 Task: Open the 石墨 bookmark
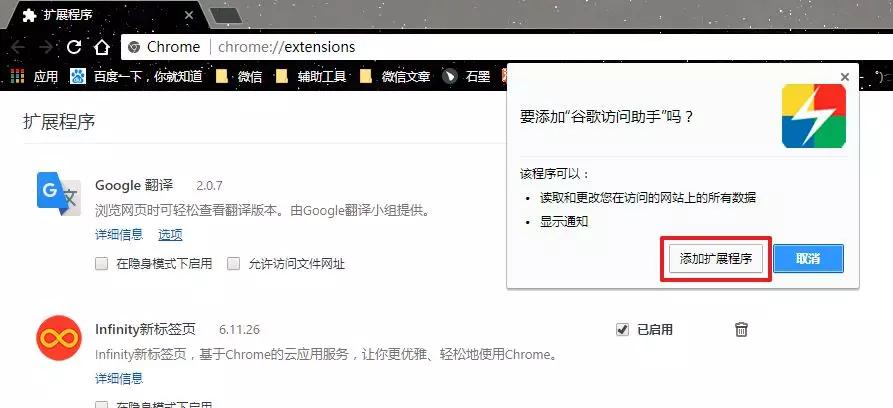tap(467, 76)
